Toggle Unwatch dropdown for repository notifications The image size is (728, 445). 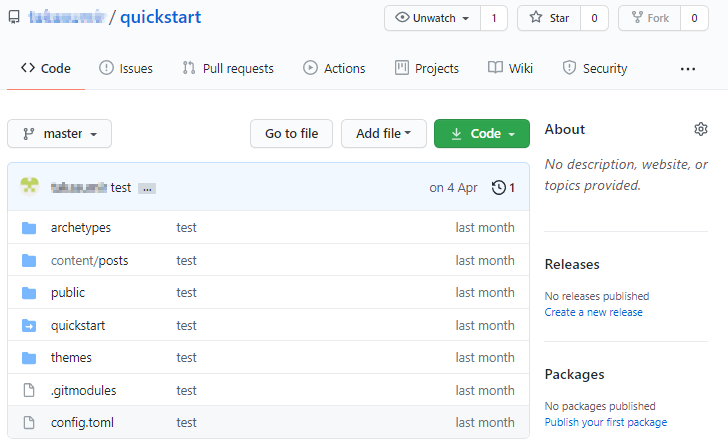click(x=432, y=18)
